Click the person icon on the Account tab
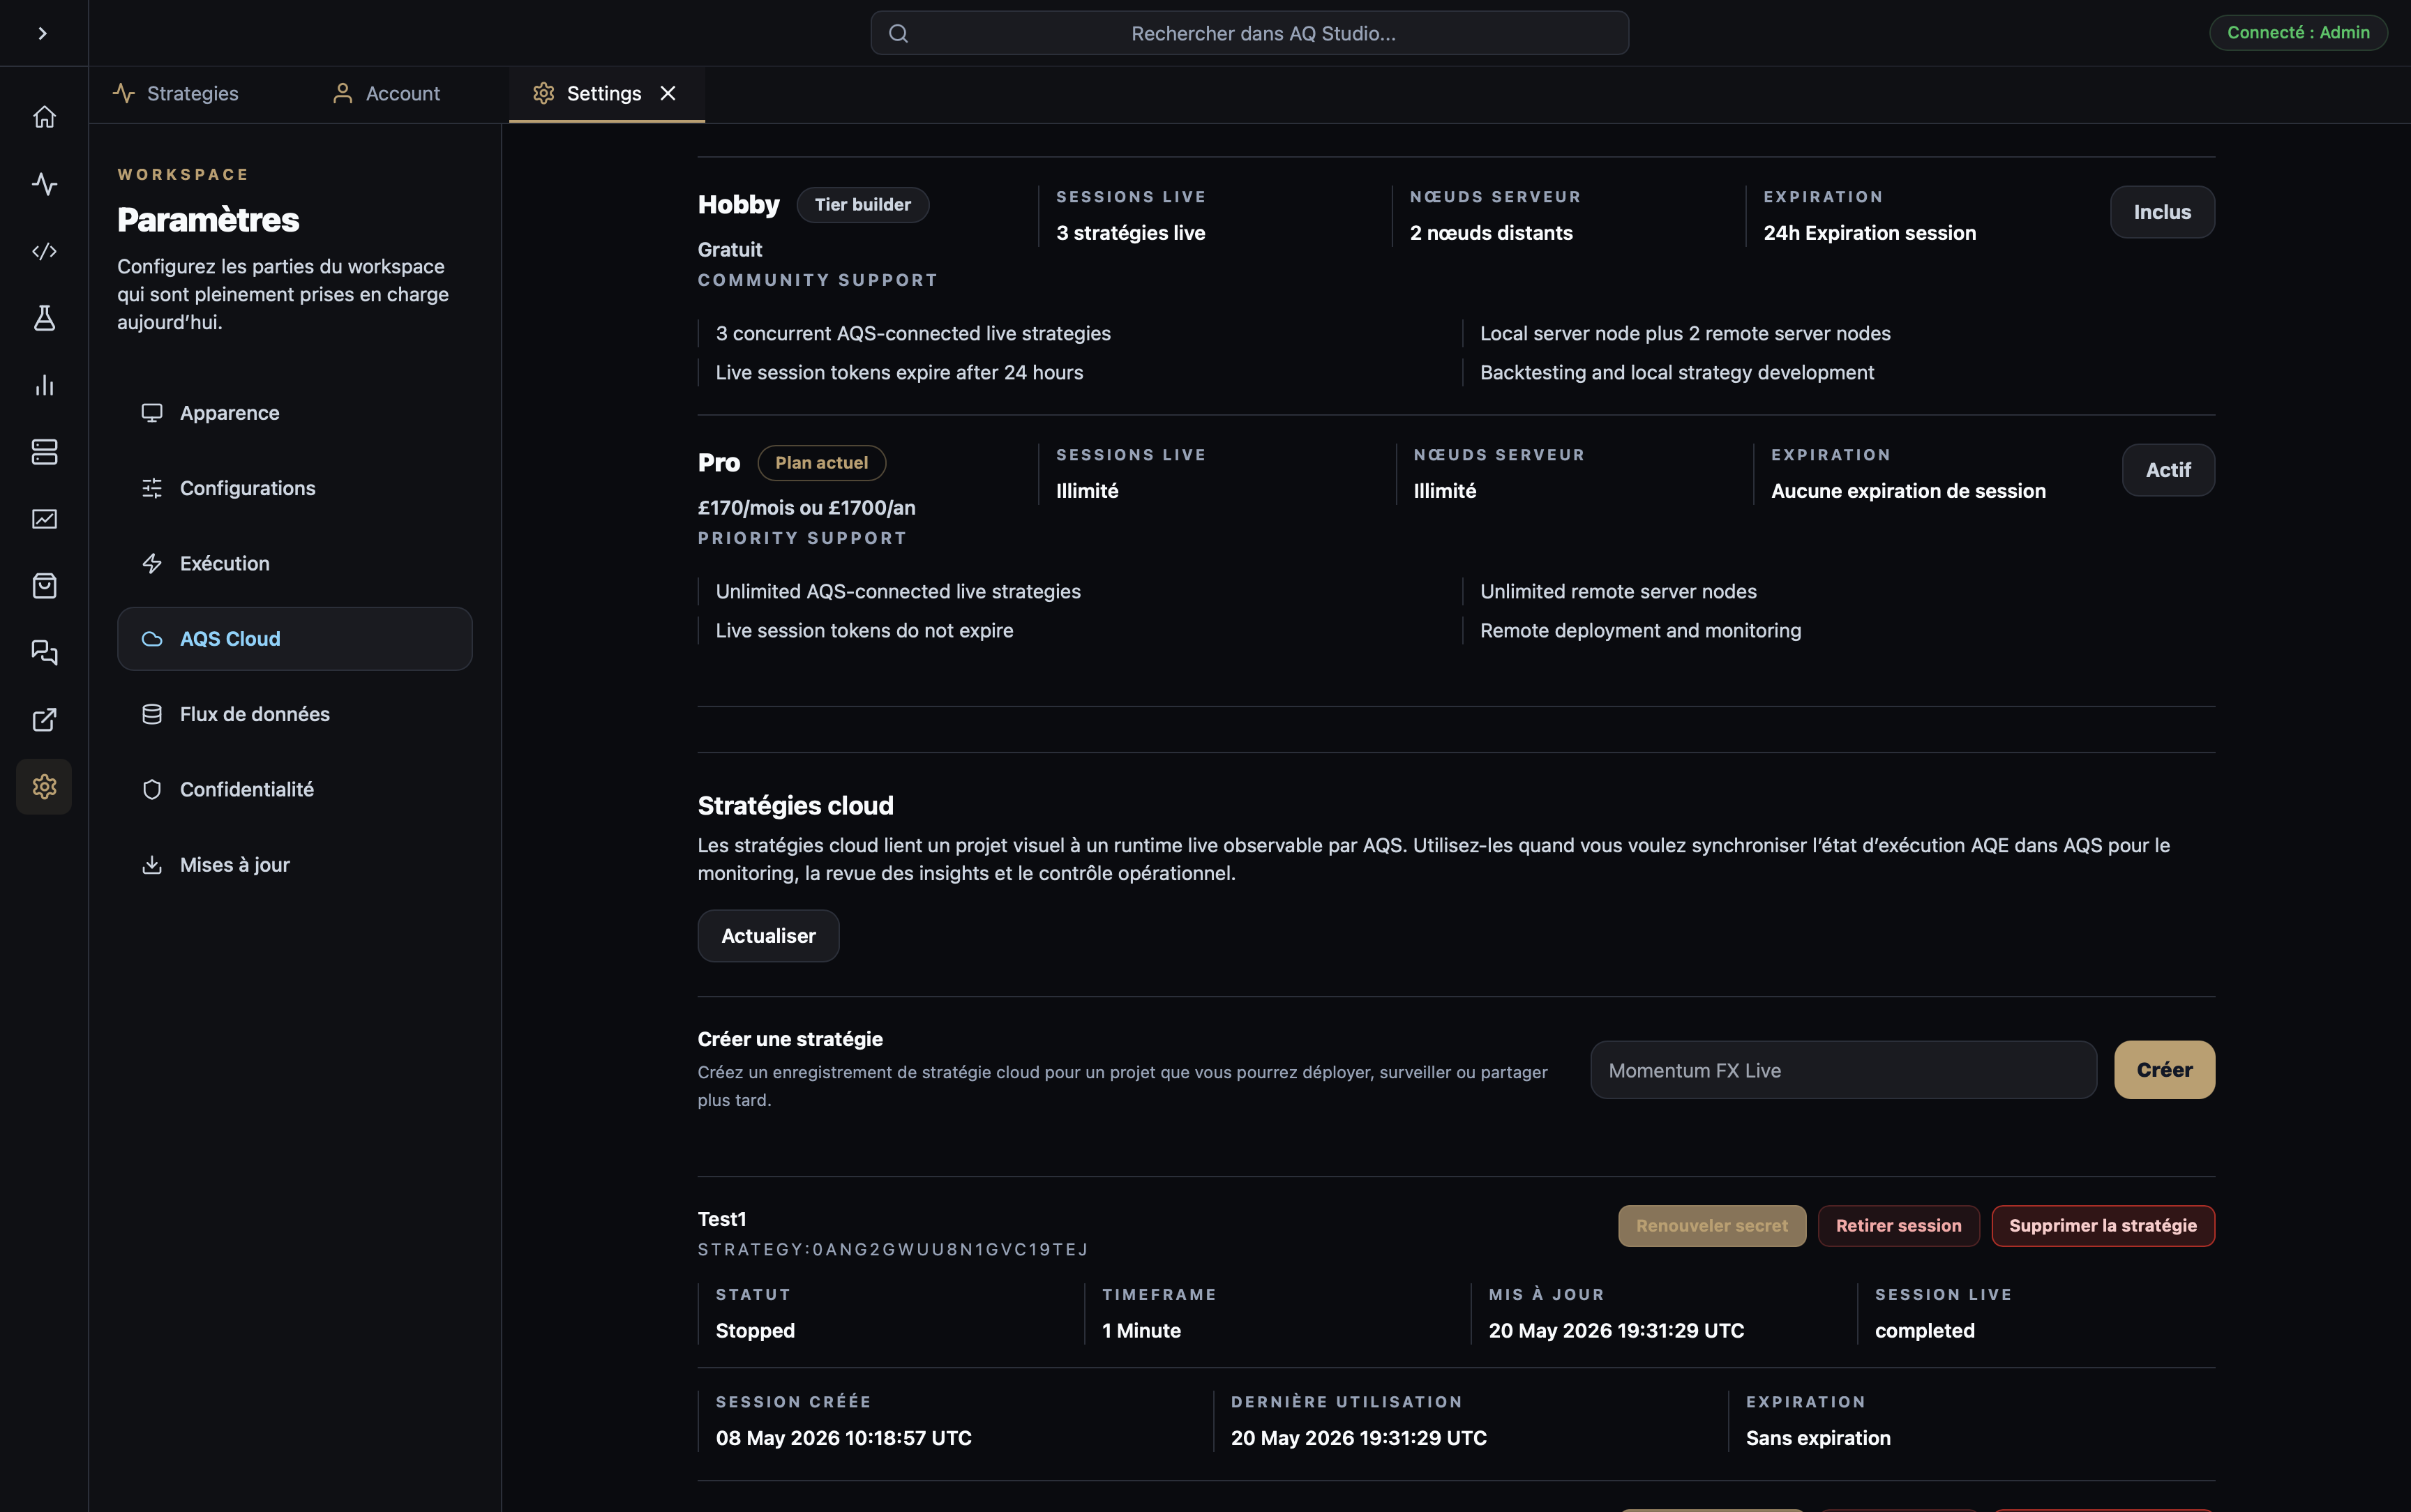Image resolution: width=2411 pixels, height=1512 pixels. pos(342,93)
